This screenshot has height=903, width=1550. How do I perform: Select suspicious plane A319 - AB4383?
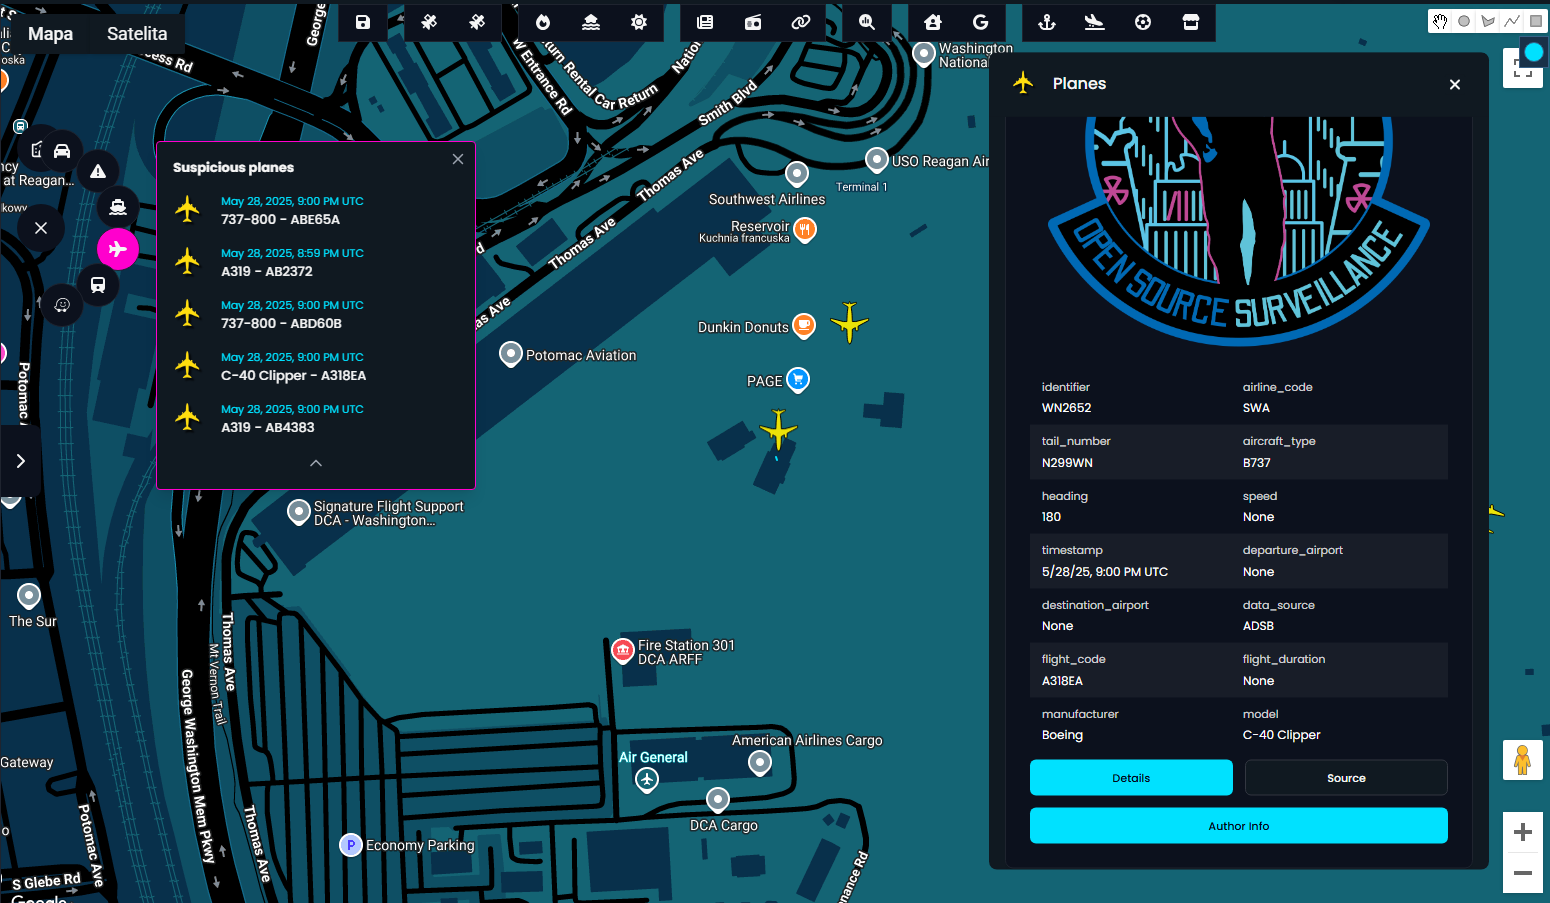point(315,418)
